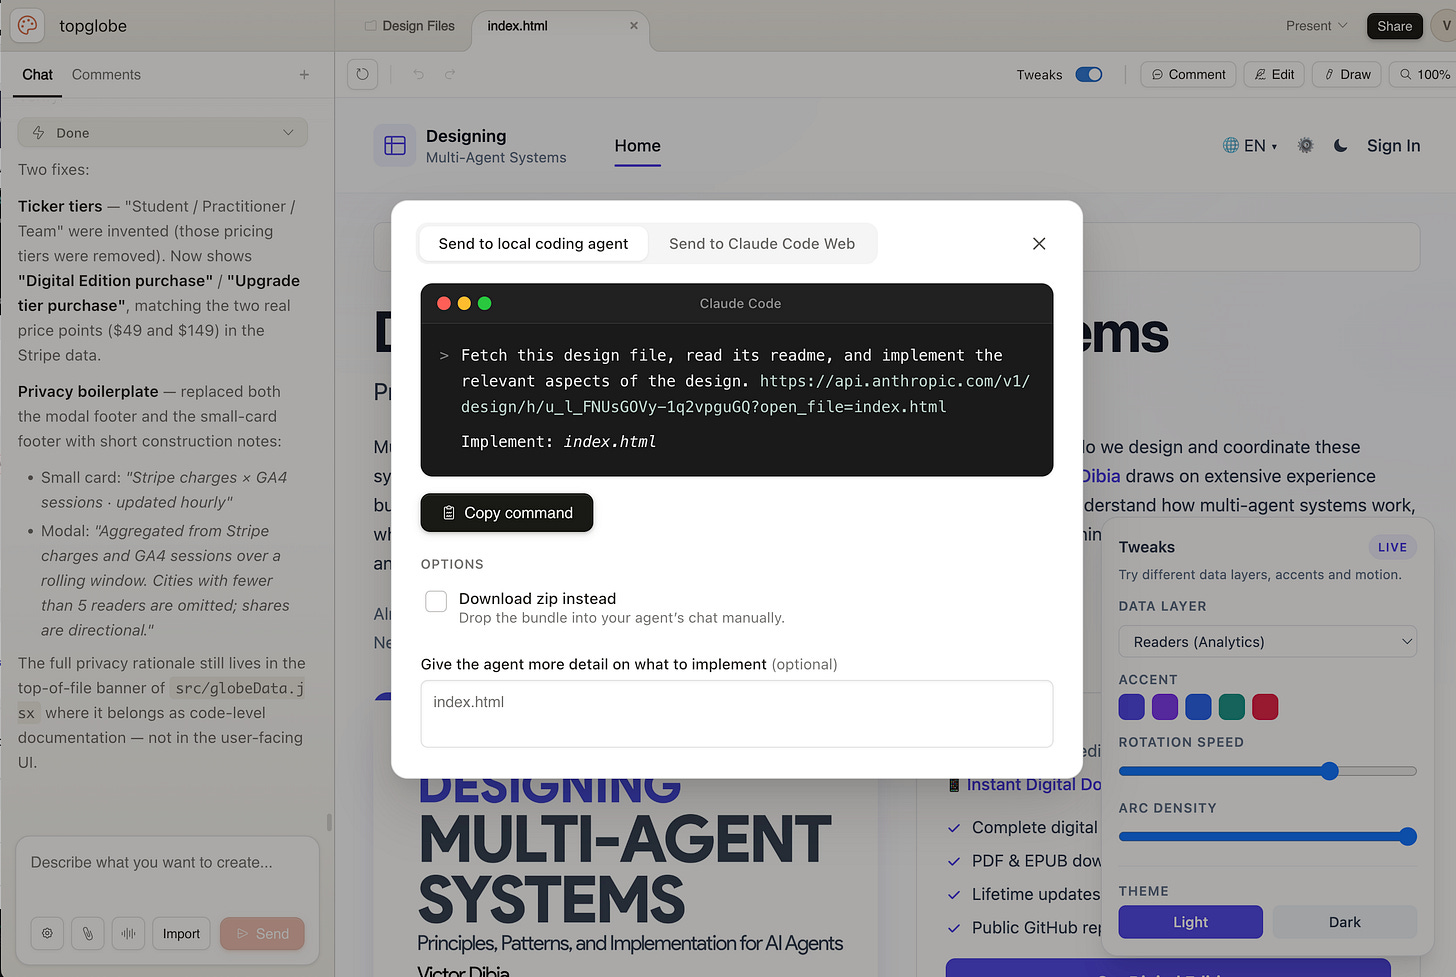Click the Import button

pyautogui.click(x=181, y=934)
